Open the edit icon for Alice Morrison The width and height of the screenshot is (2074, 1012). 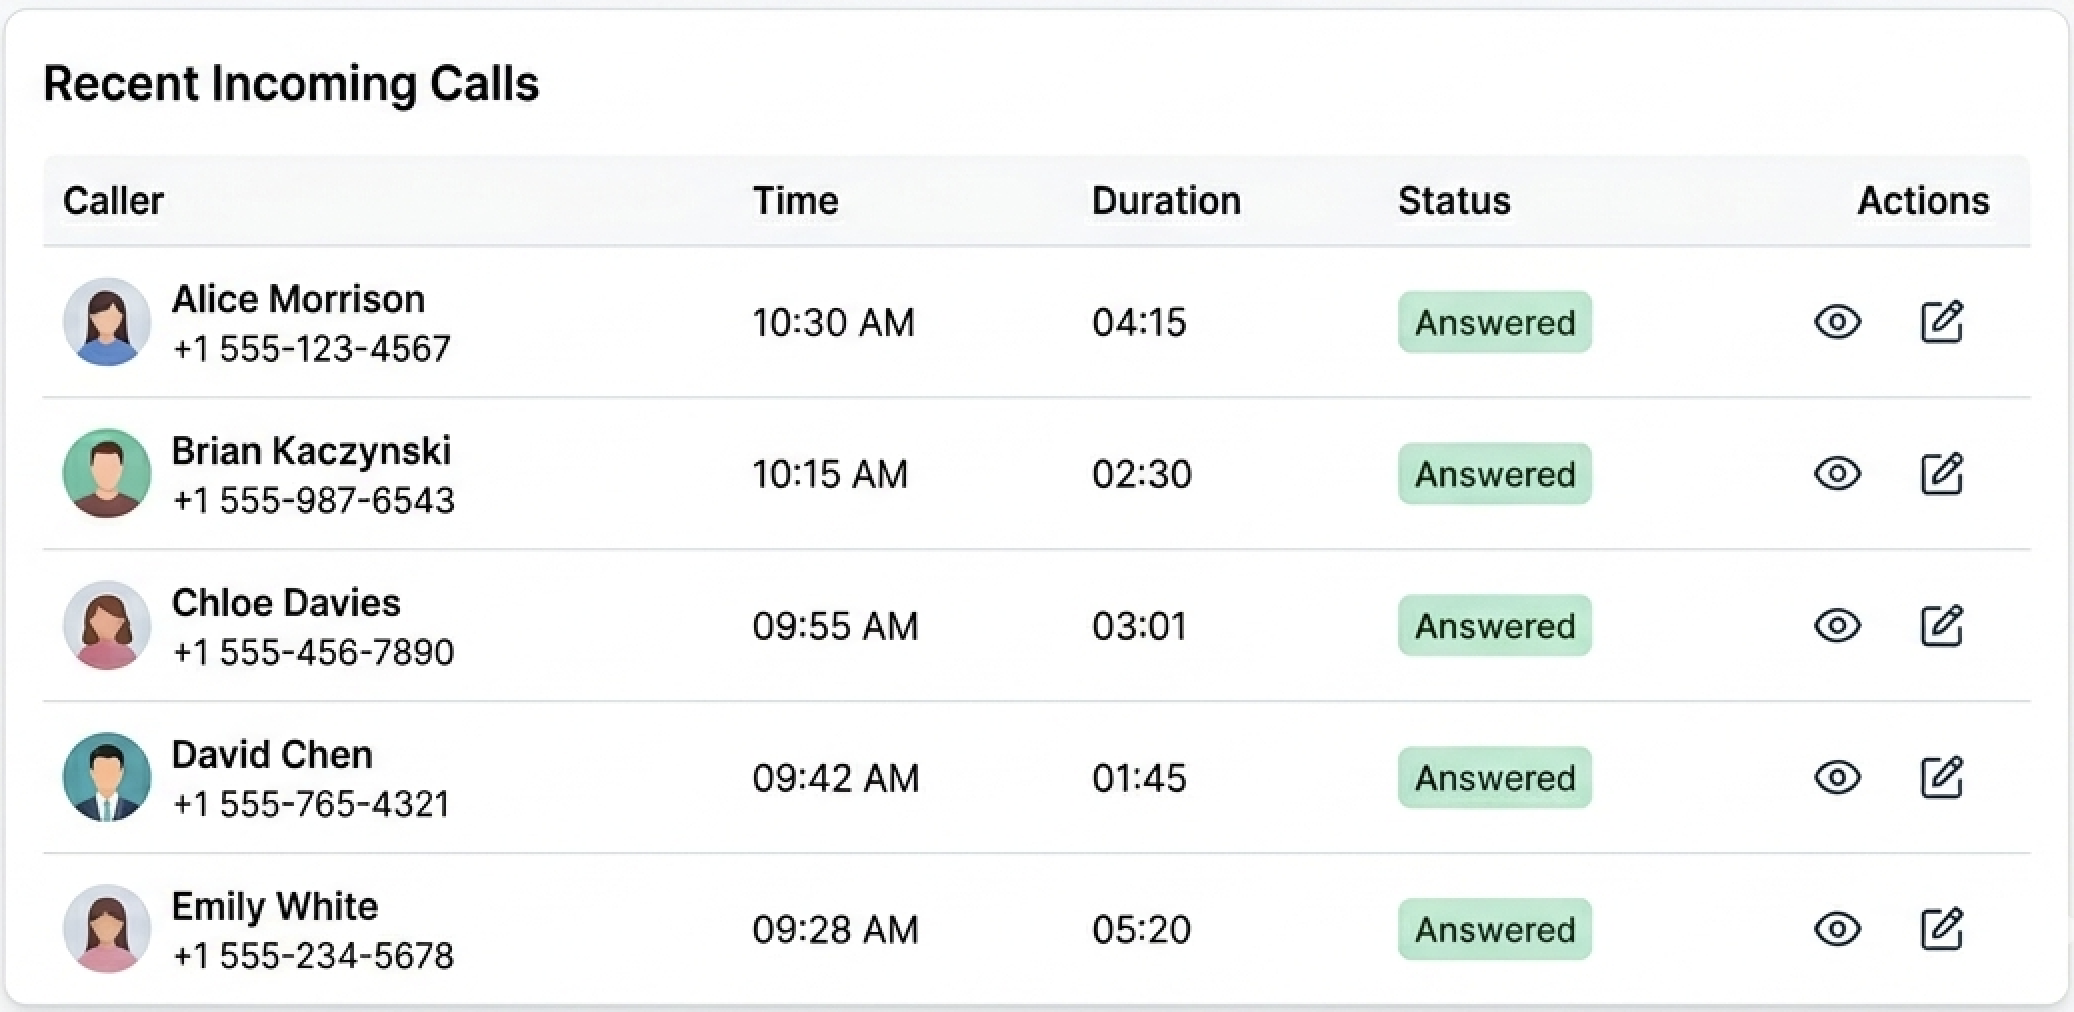tap(1944, 322)
